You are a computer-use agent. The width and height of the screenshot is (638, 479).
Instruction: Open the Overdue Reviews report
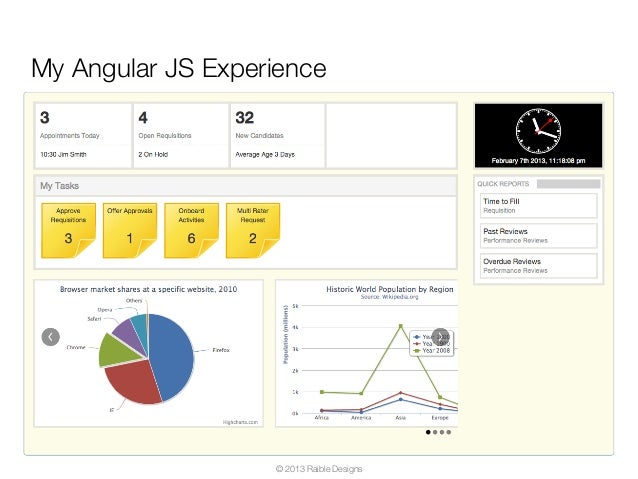tap(538, 266)
